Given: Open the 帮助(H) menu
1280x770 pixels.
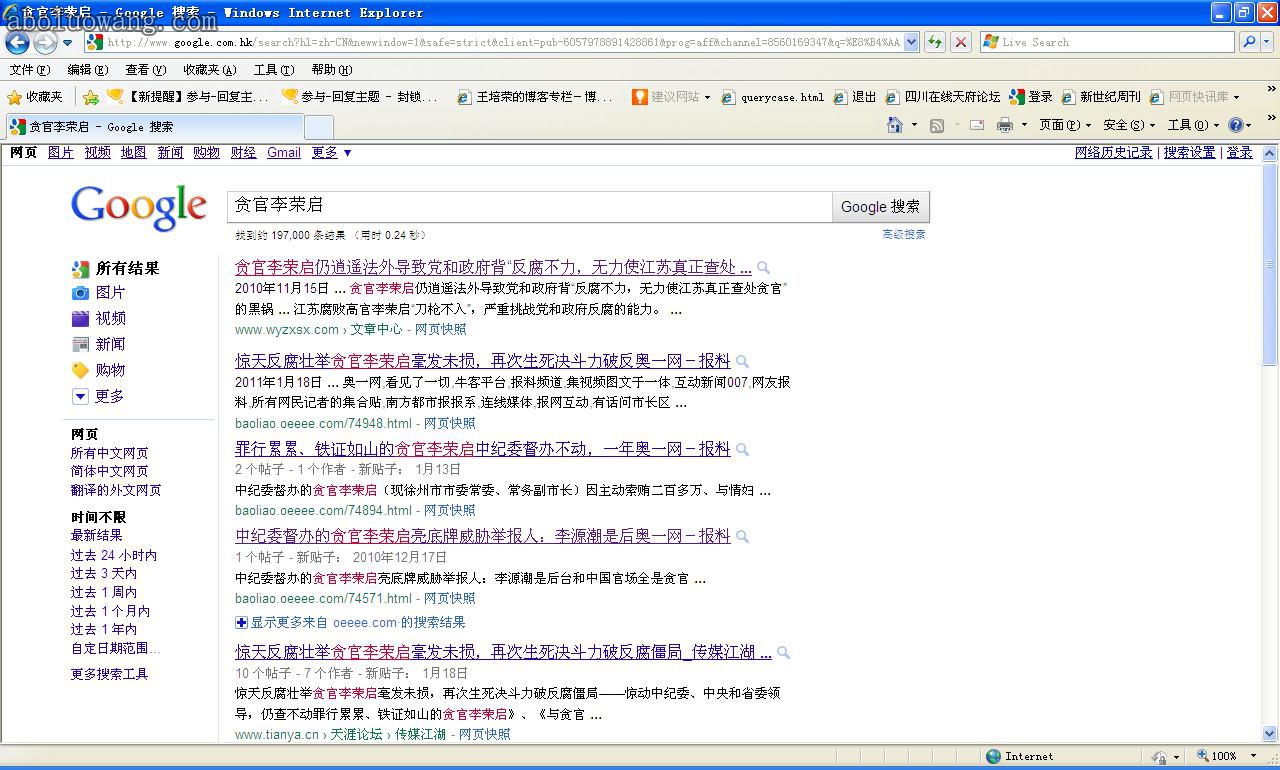Looking at the screenshot, I should click(x=331, y=70).
